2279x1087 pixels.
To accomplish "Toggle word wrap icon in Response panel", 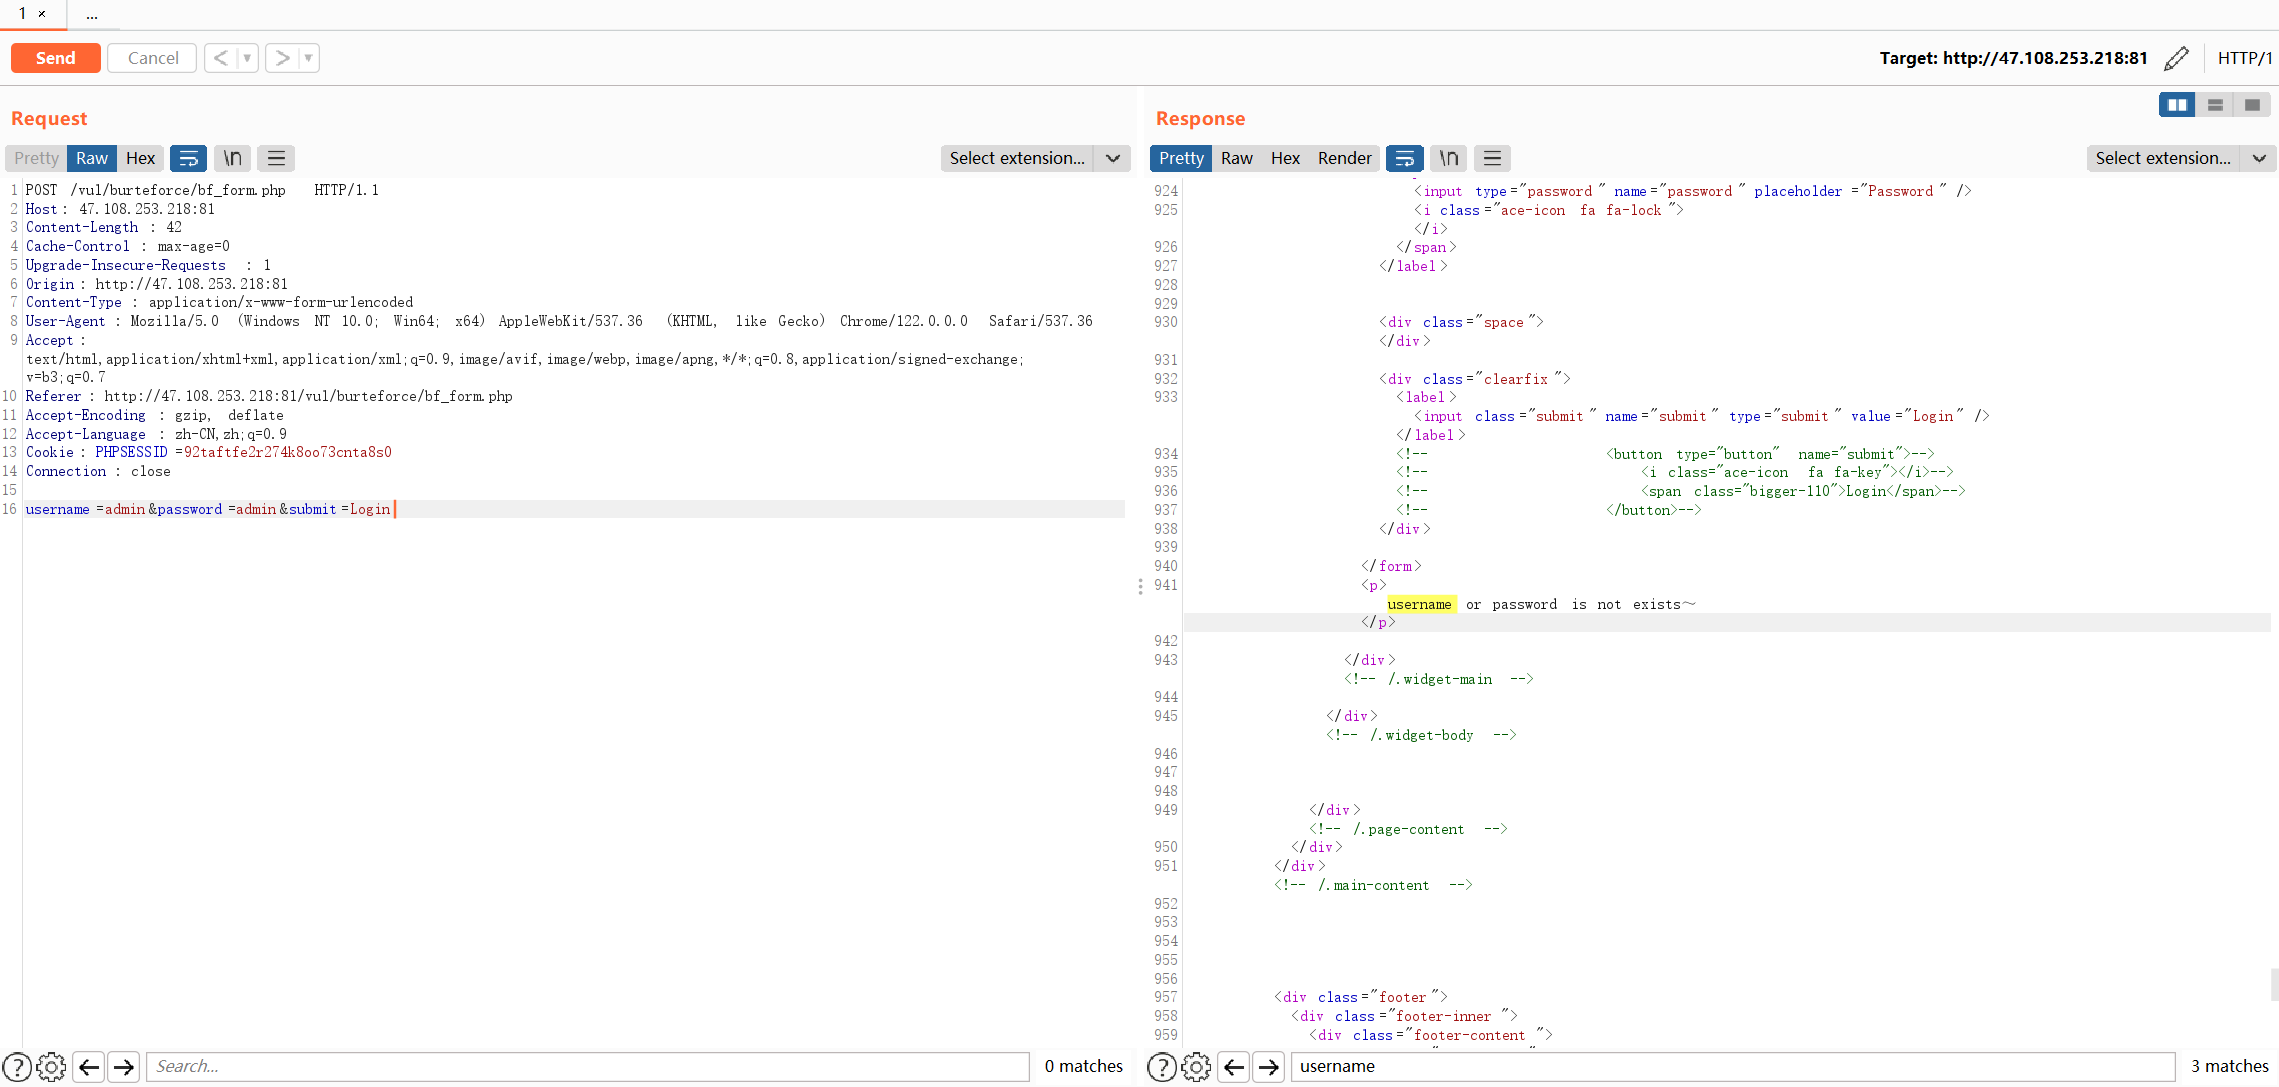I will point(1404,158).
